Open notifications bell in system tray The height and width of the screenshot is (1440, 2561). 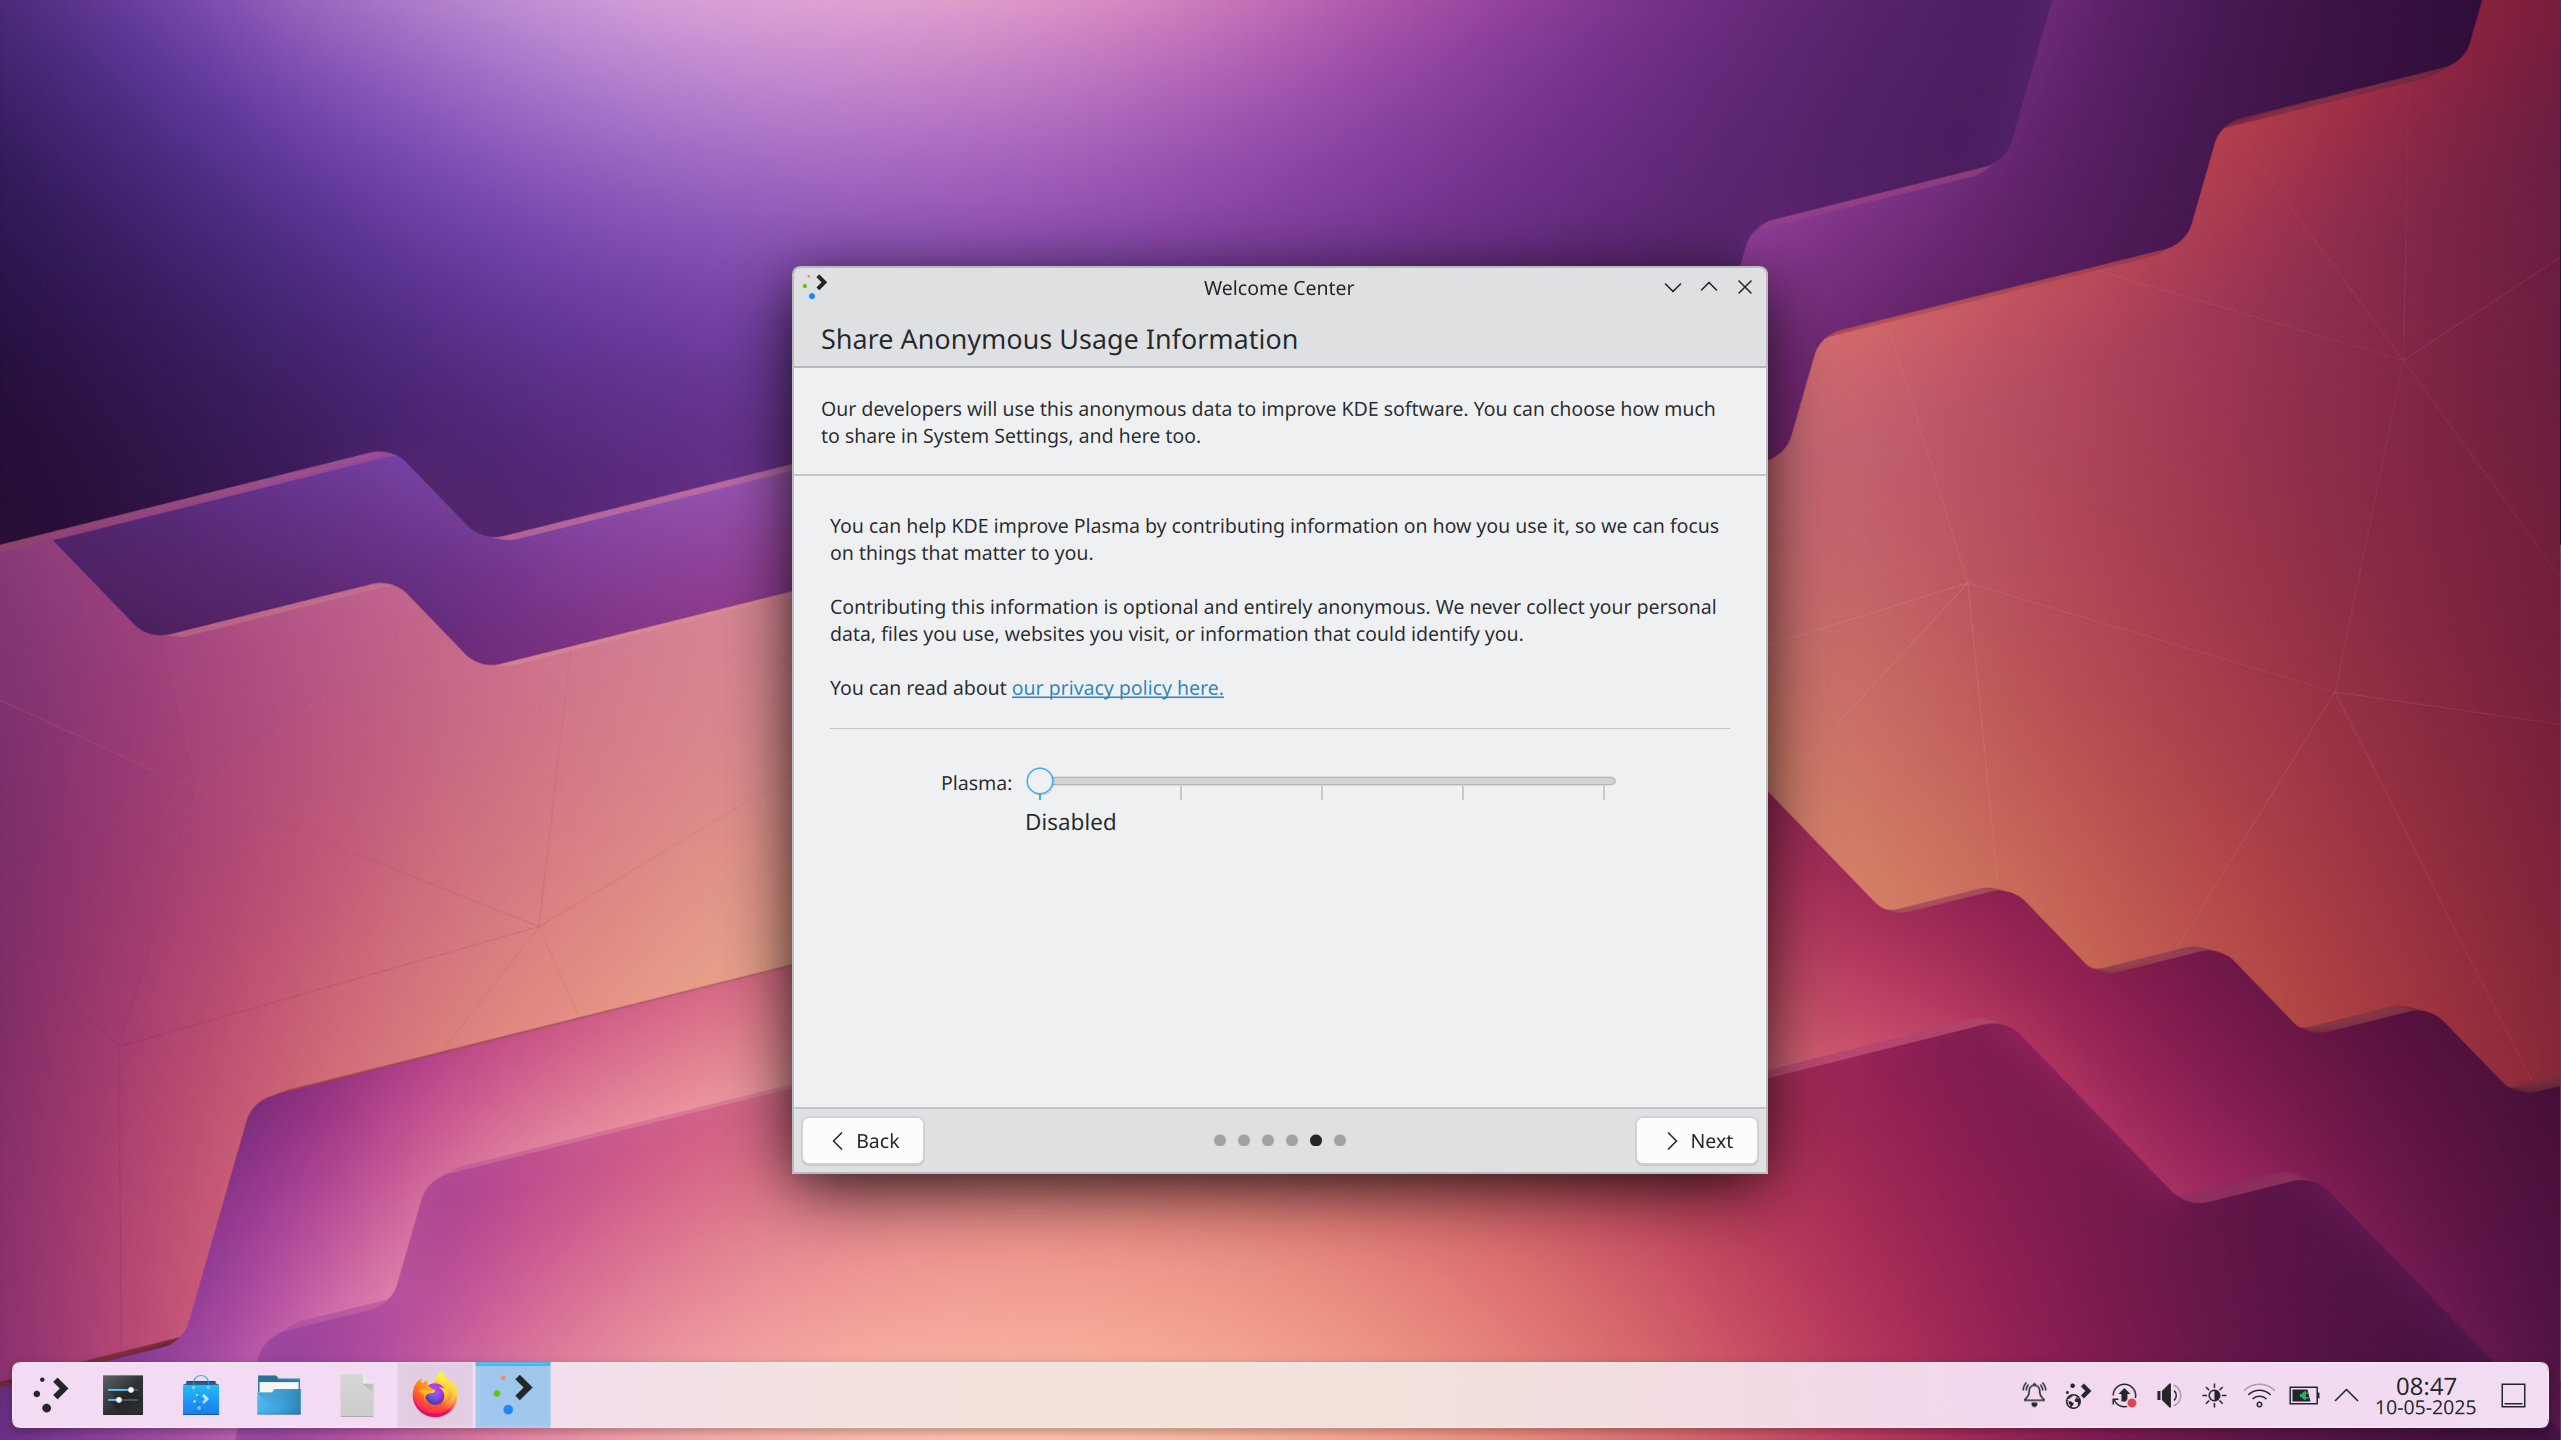click(2034, 1395)
